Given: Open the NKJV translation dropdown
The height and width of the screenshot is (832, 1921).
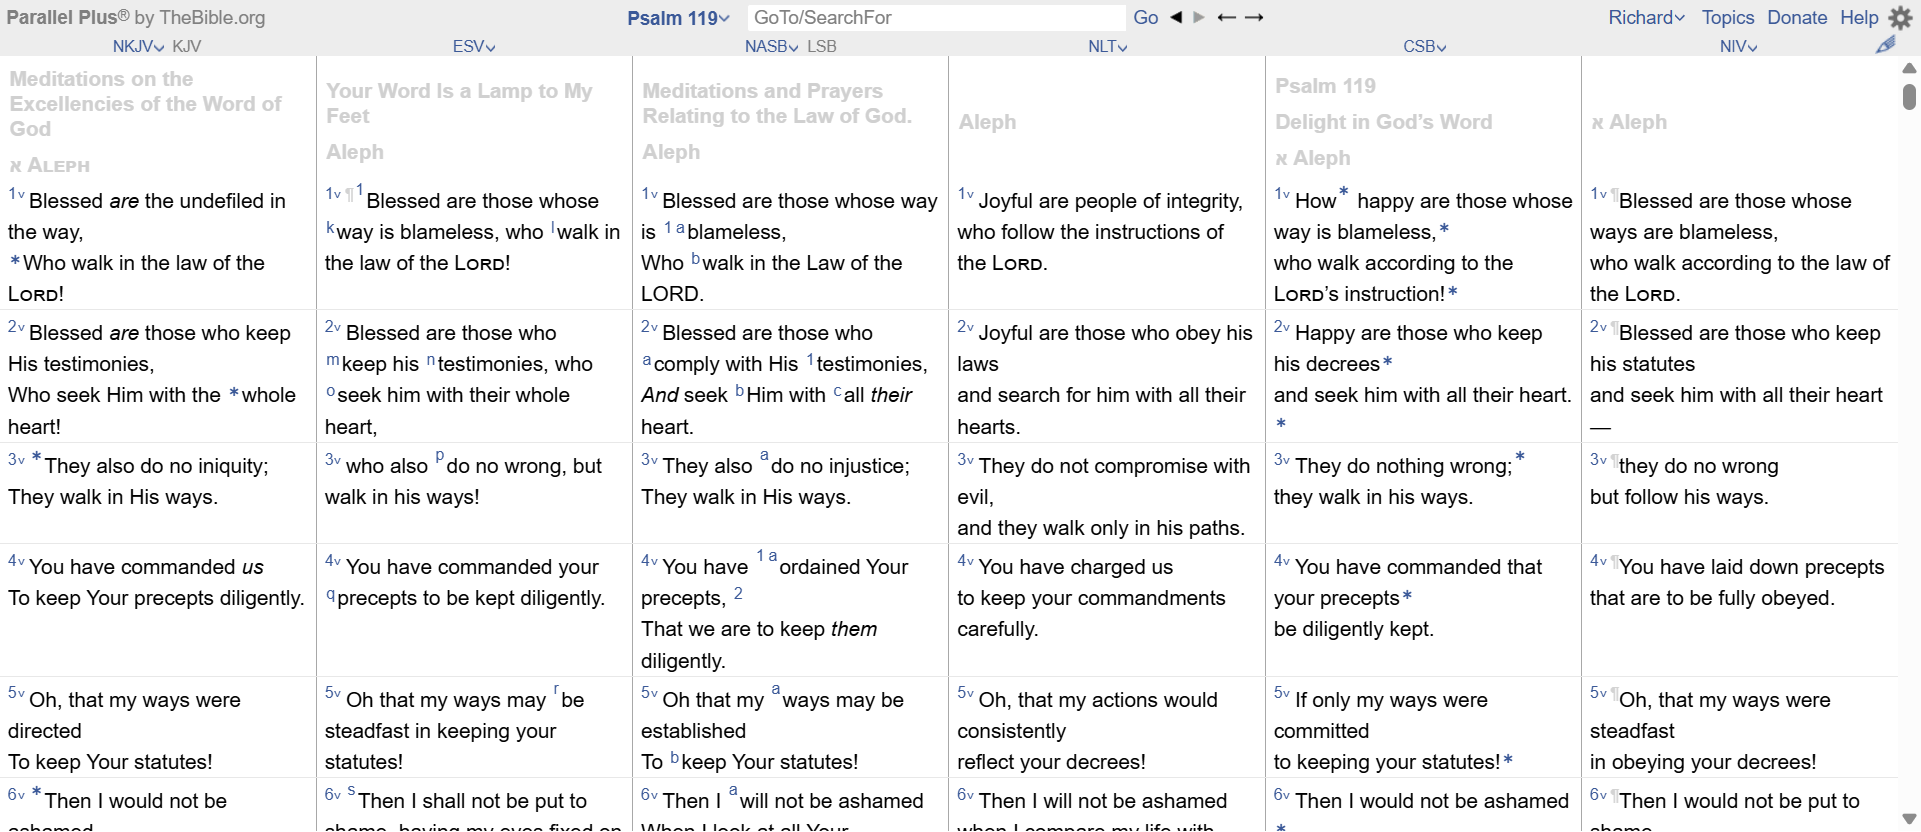Looking at the screenshot, I should 139,46.
